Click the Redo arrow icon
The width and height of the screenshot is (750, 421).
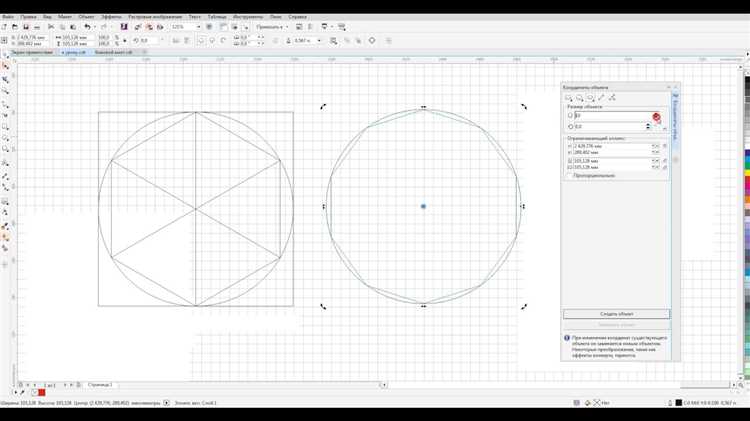pos(103,27)
